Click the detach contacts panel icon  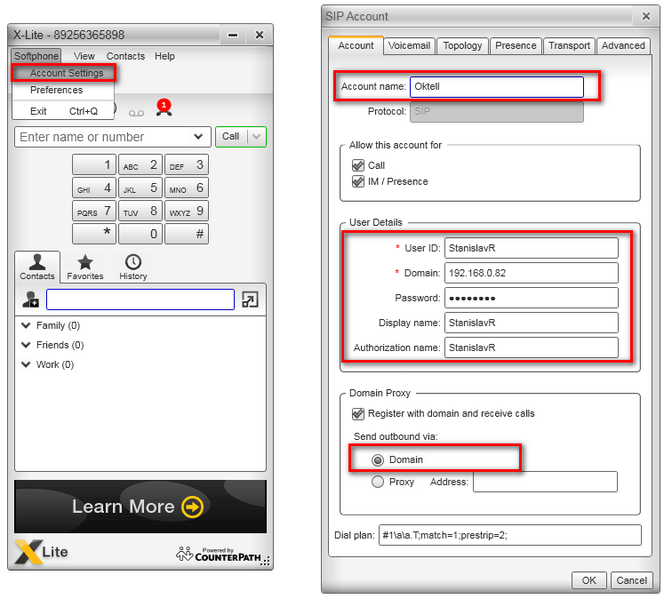(250, 299)
